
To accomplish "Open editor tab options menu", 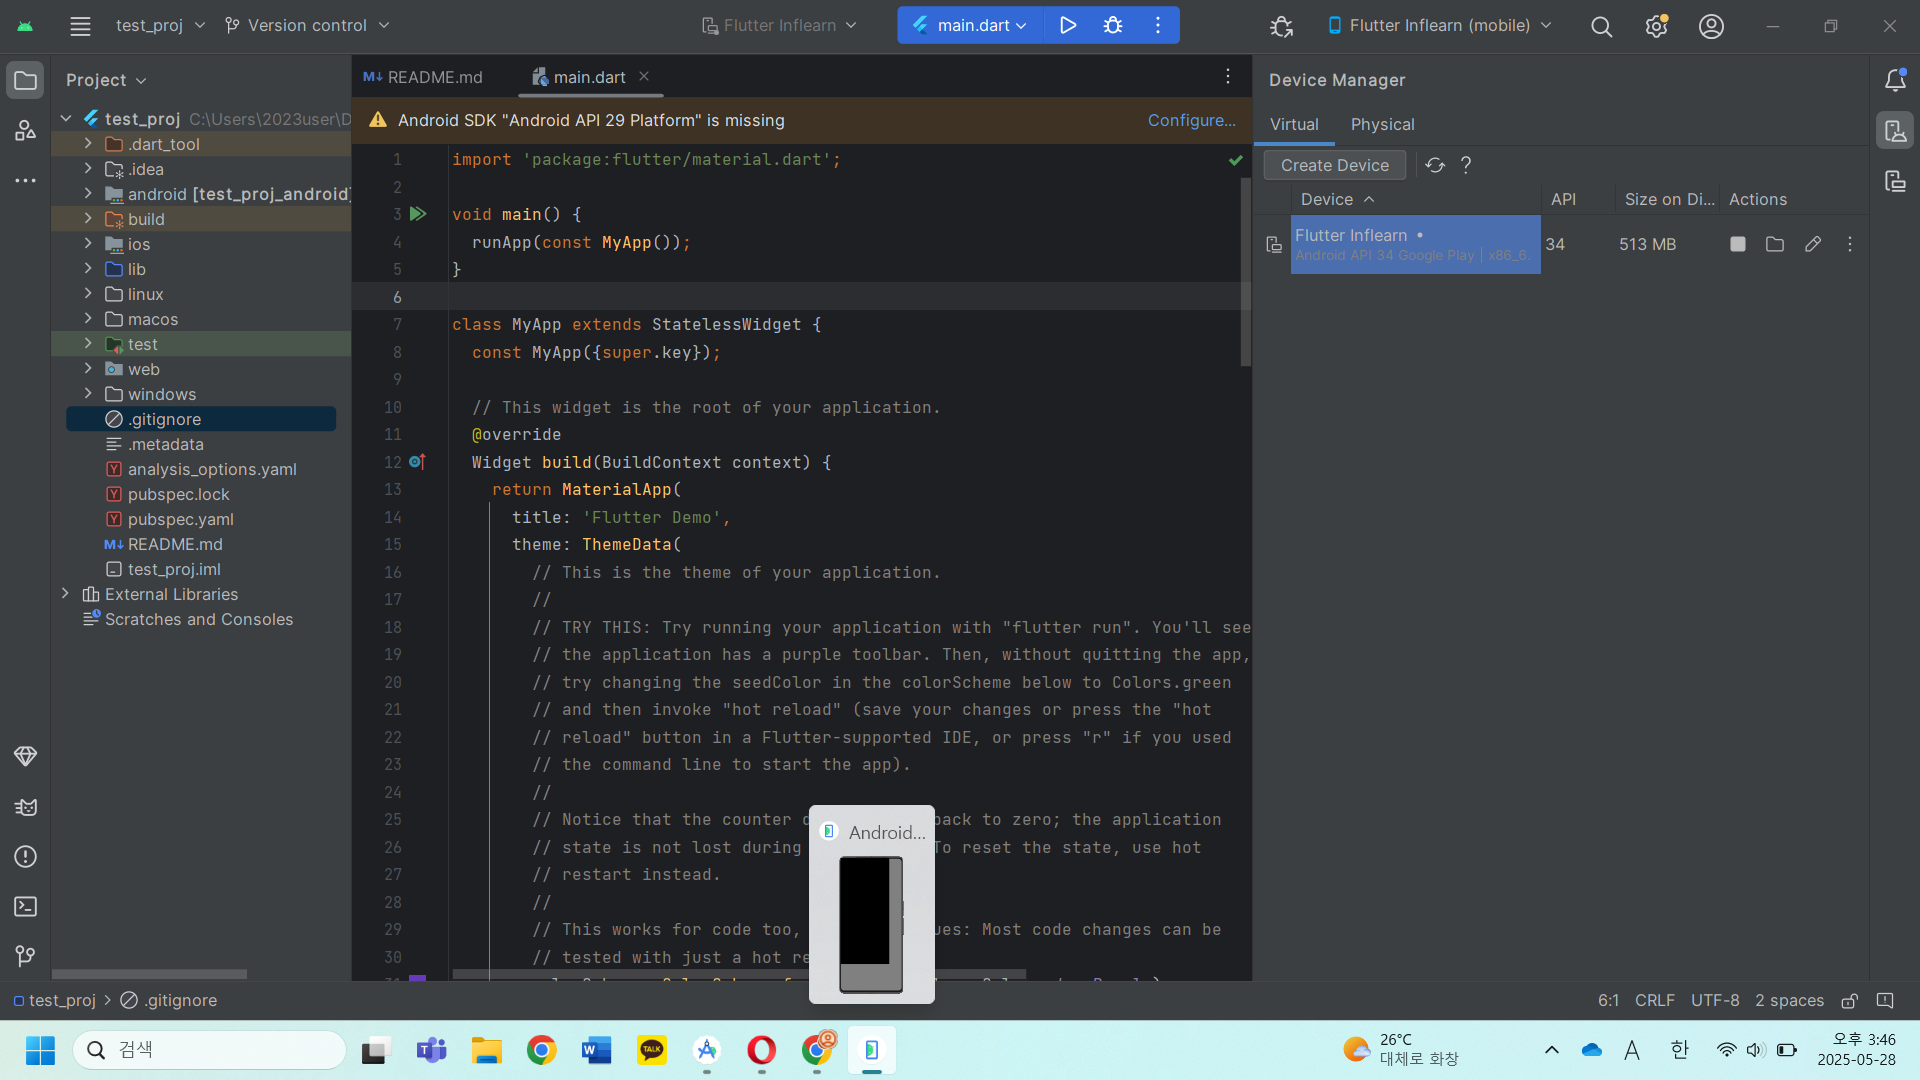I will (1228, 77).
